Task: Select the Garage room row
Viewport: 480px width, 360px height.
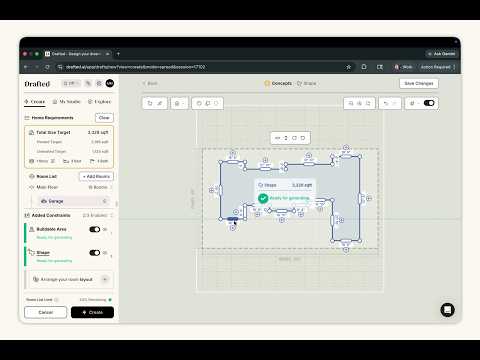Action: click(74, 201)
